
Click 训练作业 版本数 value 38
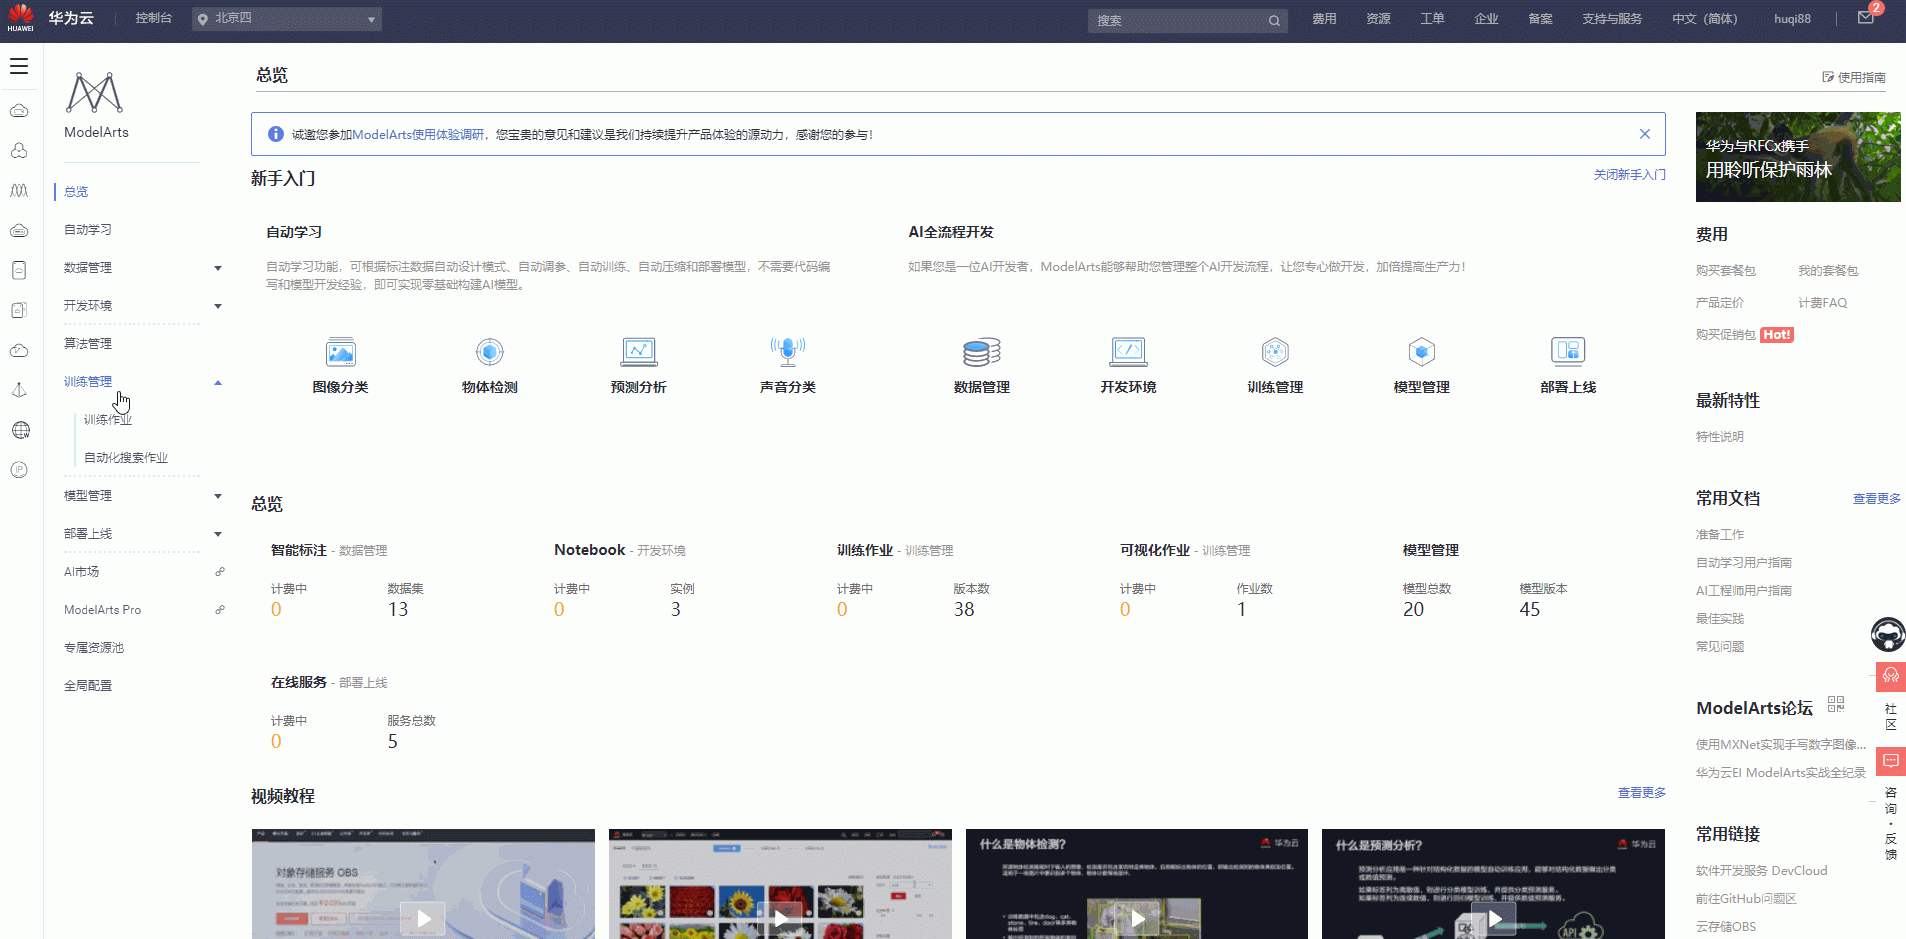click(964, 610)
